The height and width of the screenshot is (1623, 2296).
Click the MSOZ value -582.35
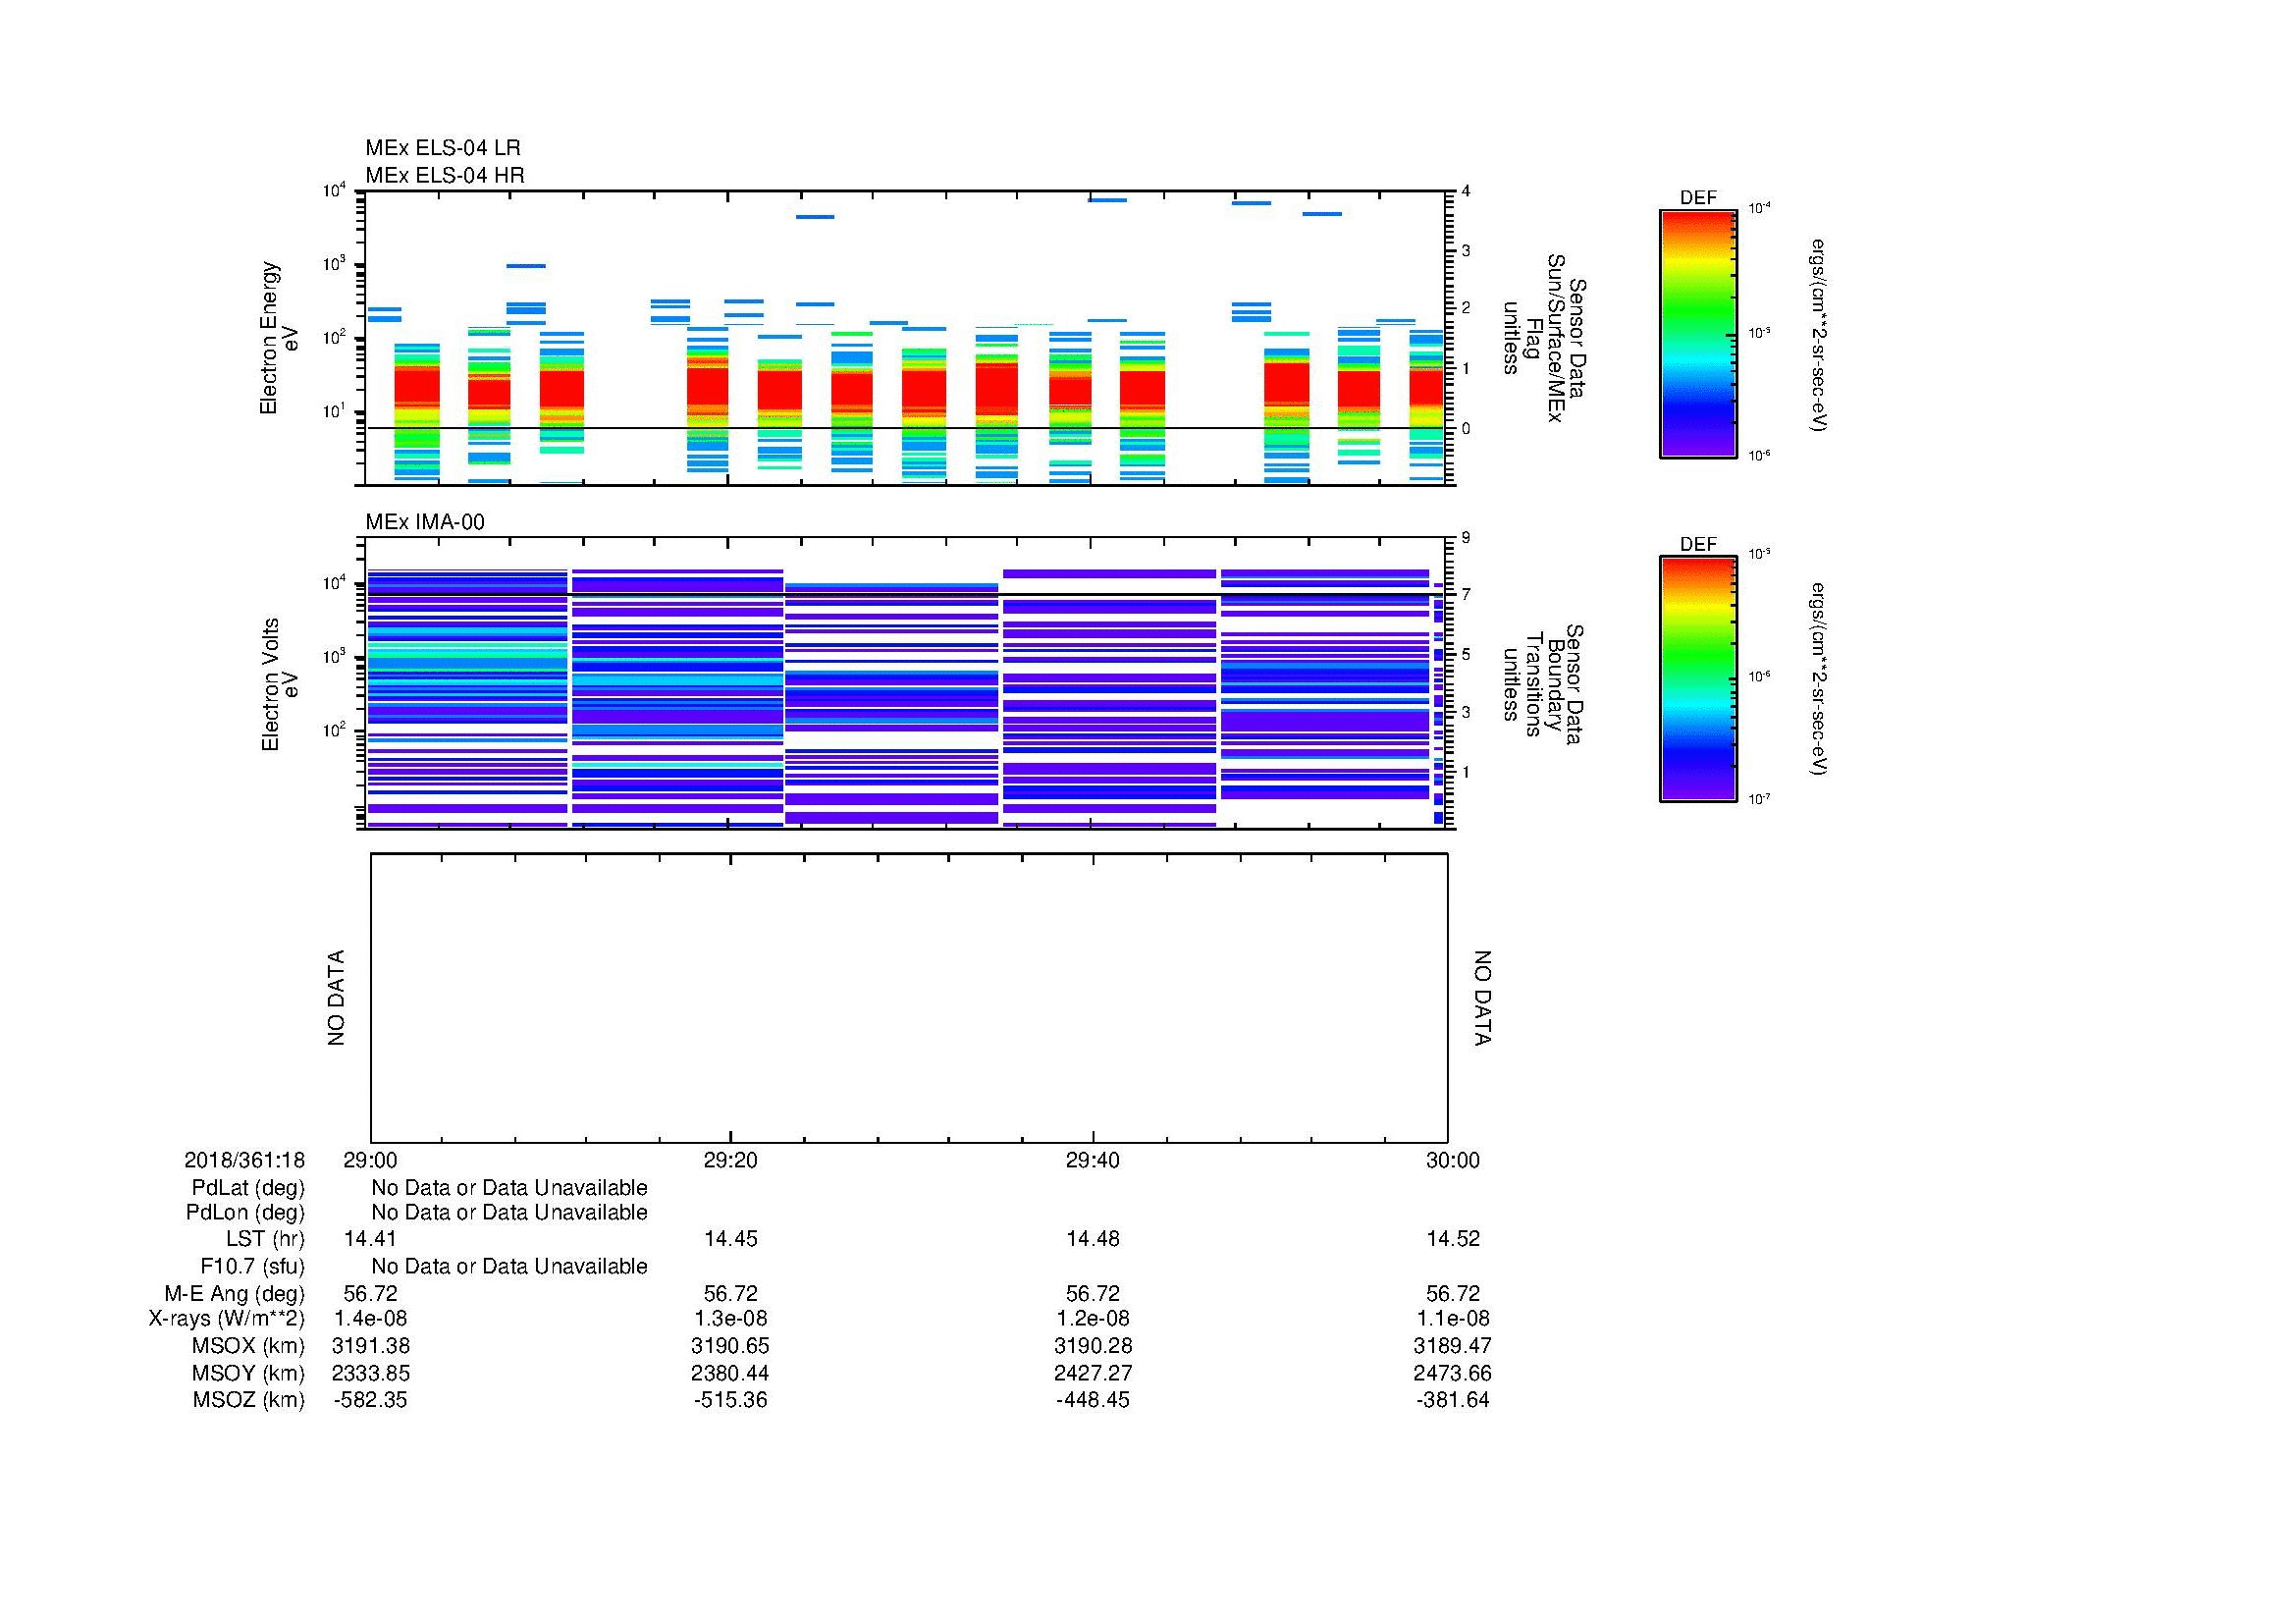click(370, 1400)
